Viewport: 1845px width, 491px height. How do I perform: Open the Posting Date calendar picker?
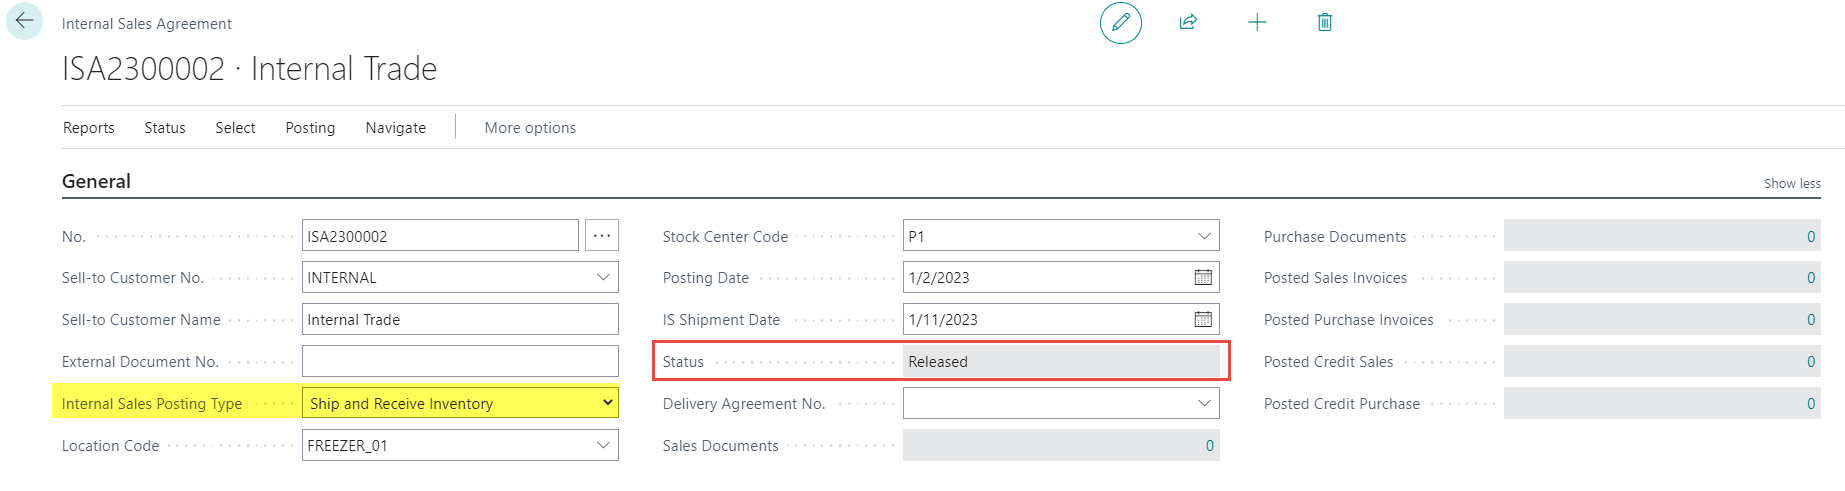pyautogui.click(x=1203, y=277)
